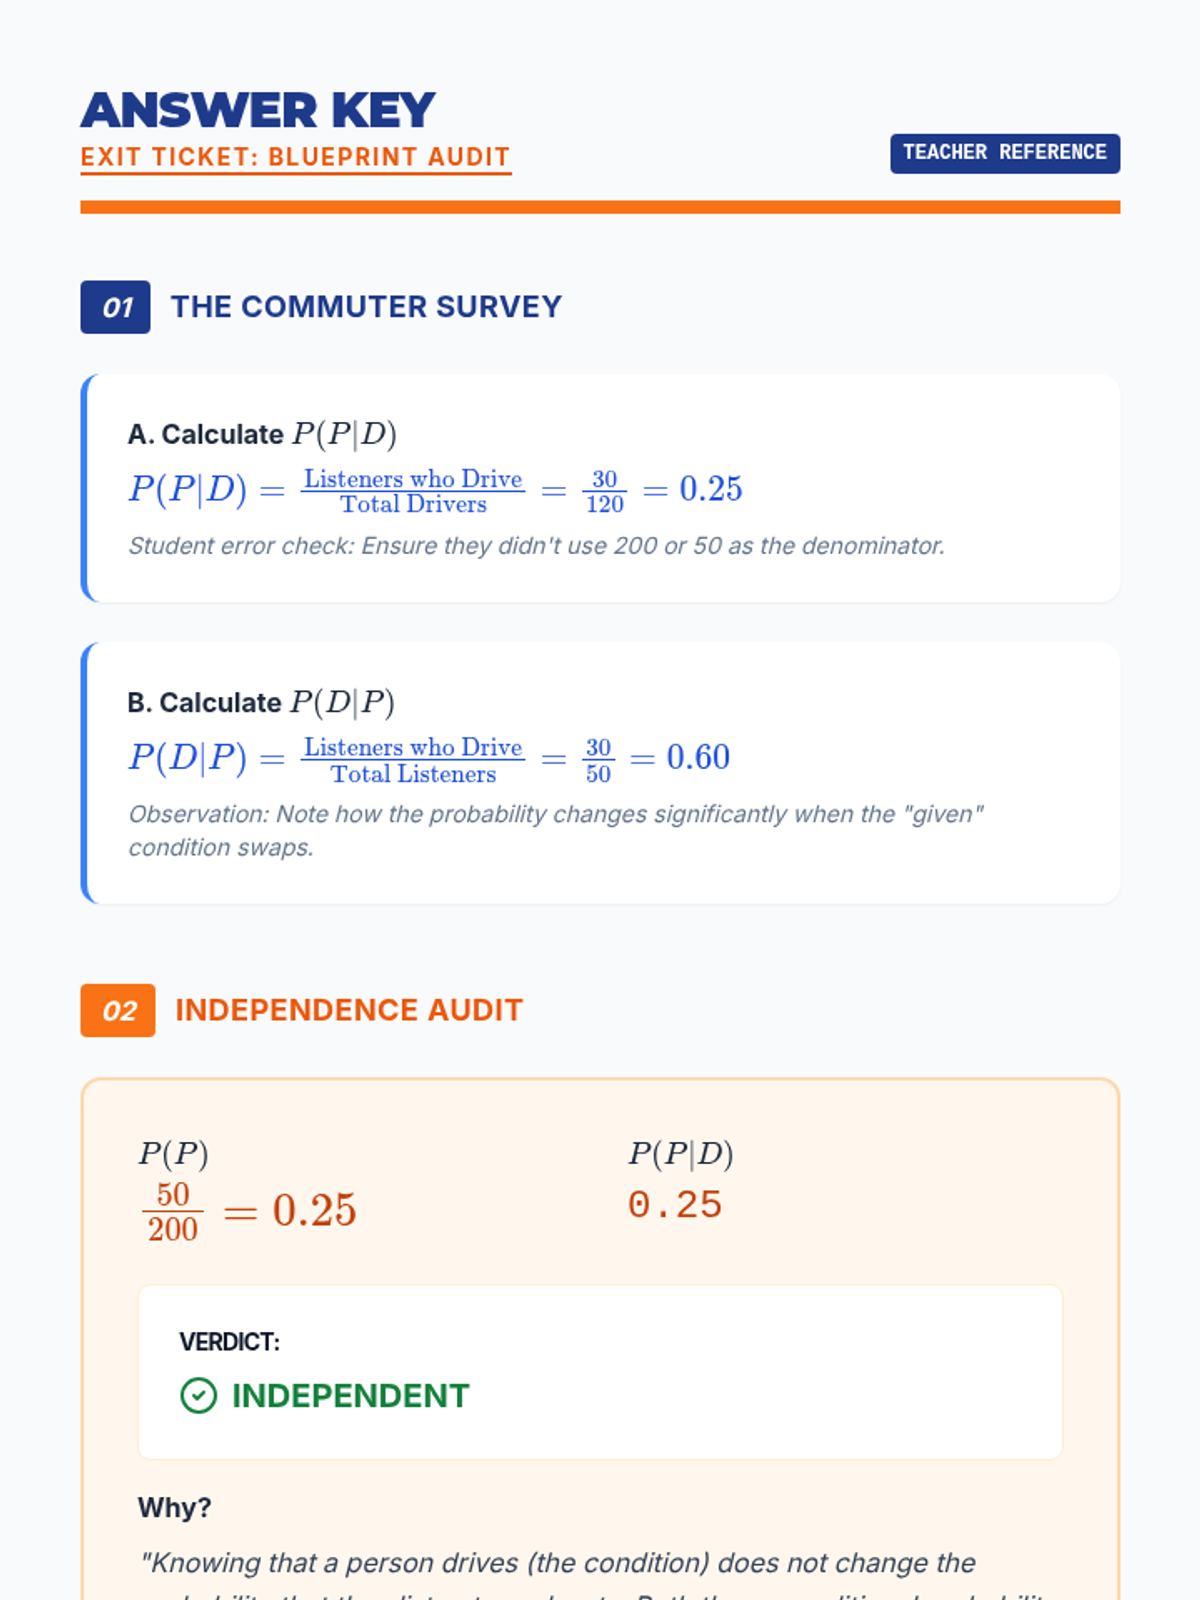Select the INDEPENDENCE AUDIT heading
This screenshot has height=1600, width=1200.
tap(349, 1010)
